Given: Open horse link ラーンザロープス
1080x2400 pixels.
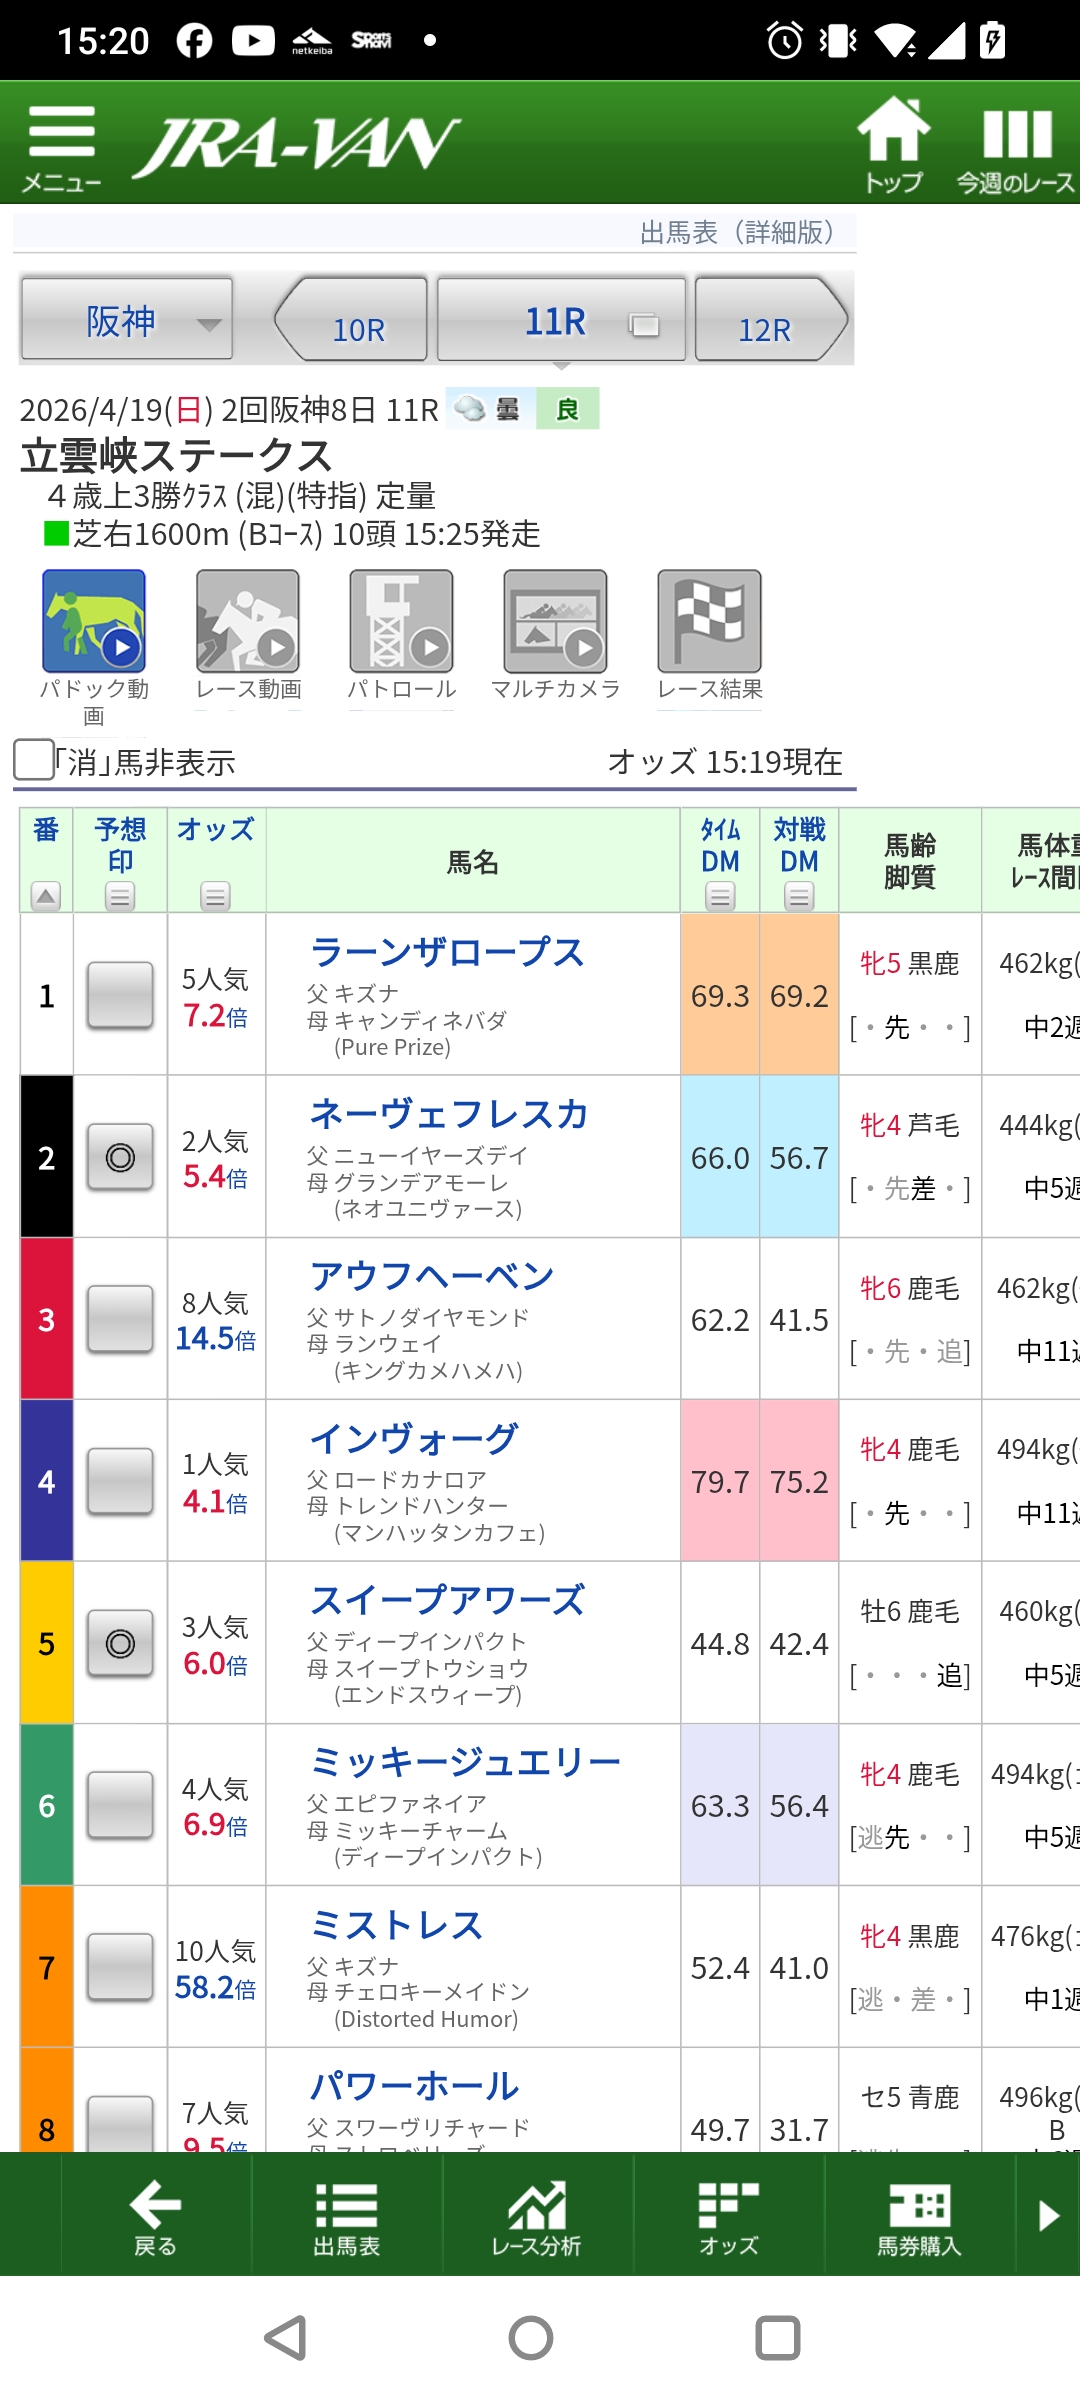Looking at the screenshot, I should [x=447, y=952].
